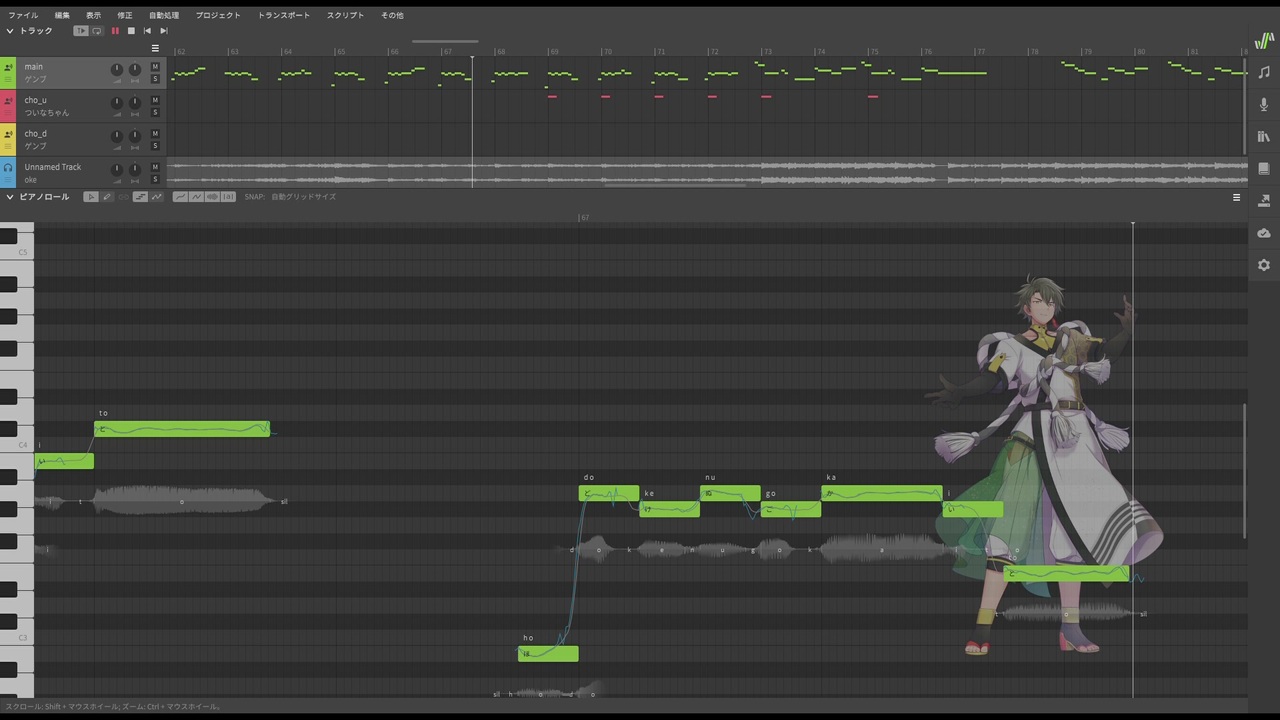1280x720 pixels.
Task: Mute the cho_d track
Action: click(155, 133)
